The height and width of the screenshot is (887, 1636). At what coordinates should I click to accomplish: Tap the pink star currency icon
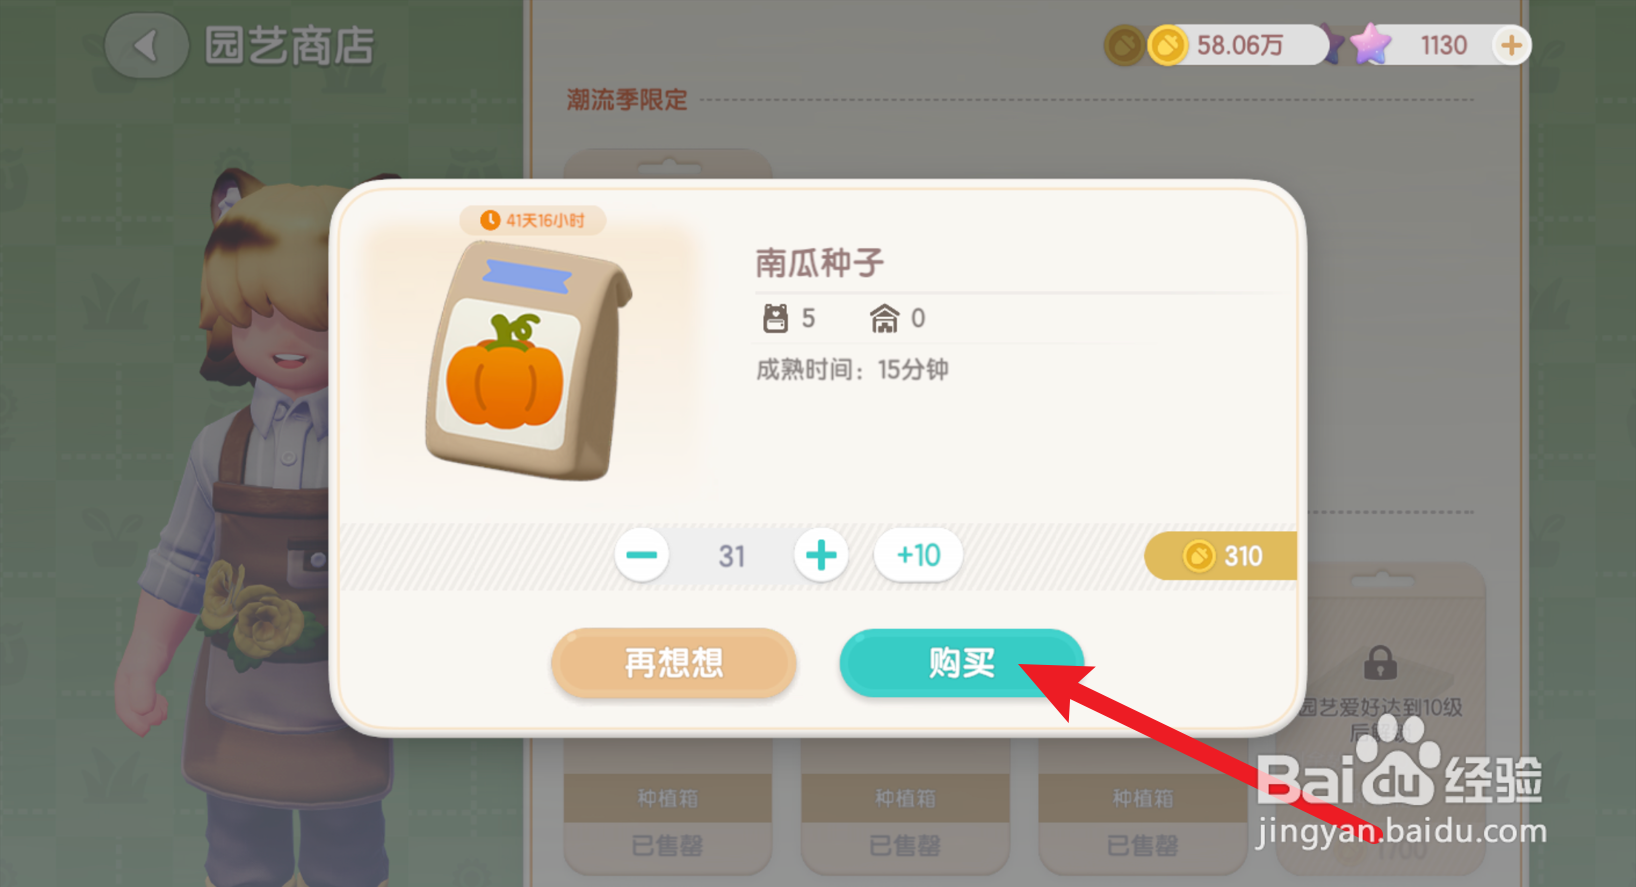coord(1370,44)
